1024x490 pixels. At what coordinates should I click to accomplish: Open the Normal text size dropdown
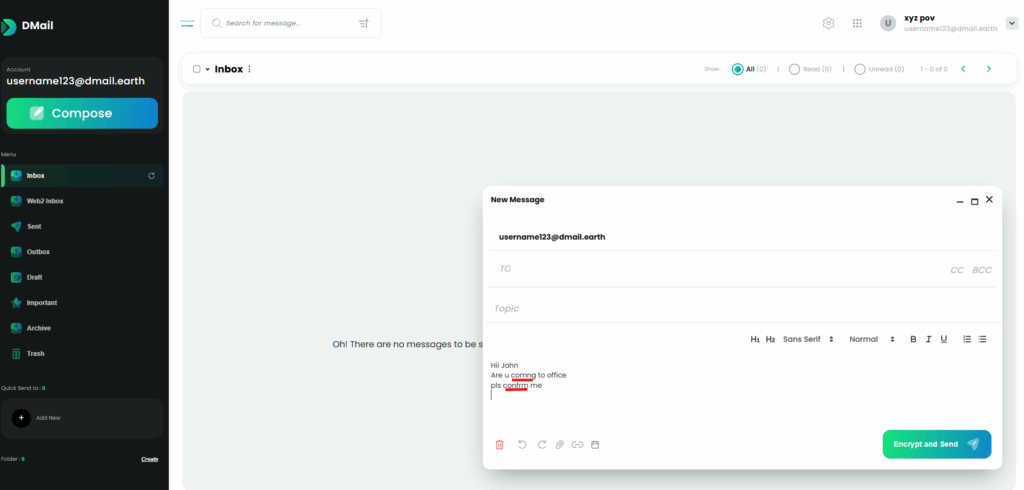(x=871, y=339)
